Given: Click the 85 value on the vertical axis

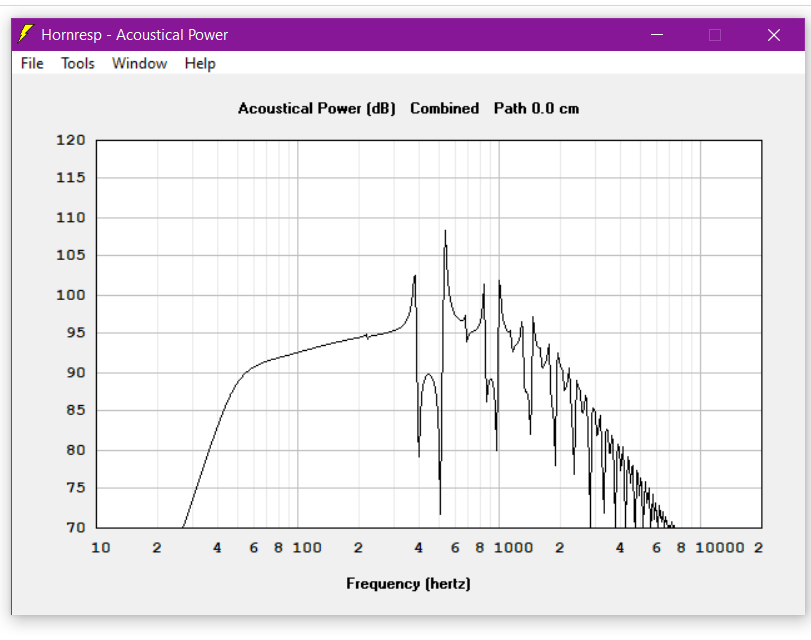Looking at the screenshot, I should [76, 410].
